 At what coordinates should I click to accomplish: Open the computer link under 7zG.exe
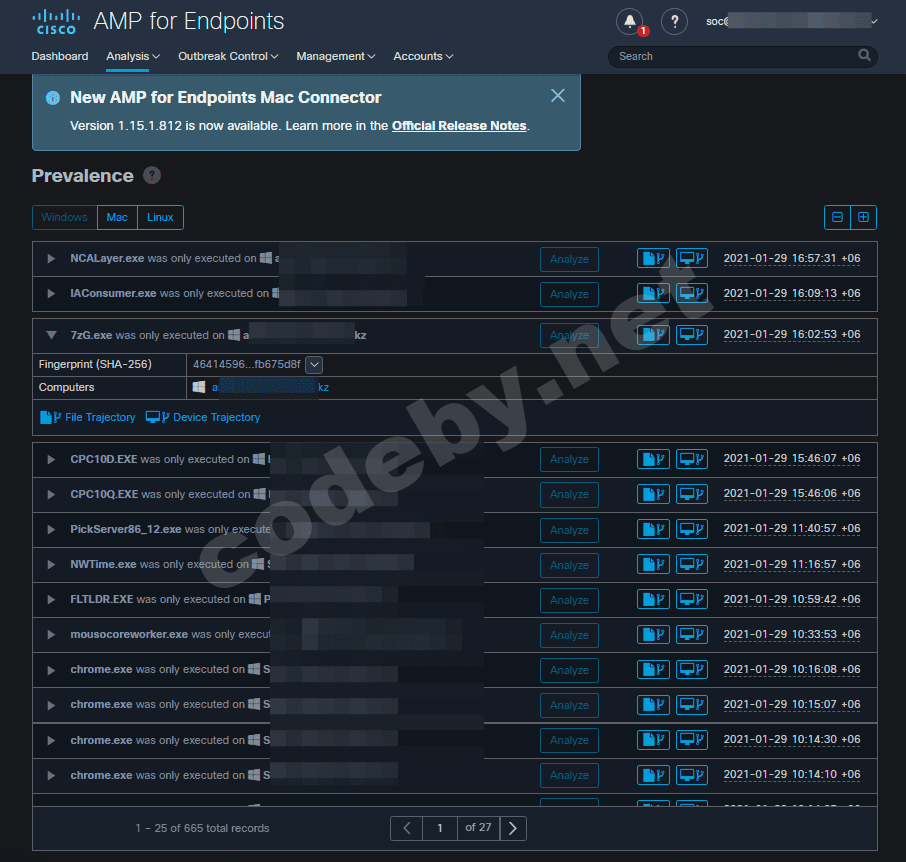270,387
